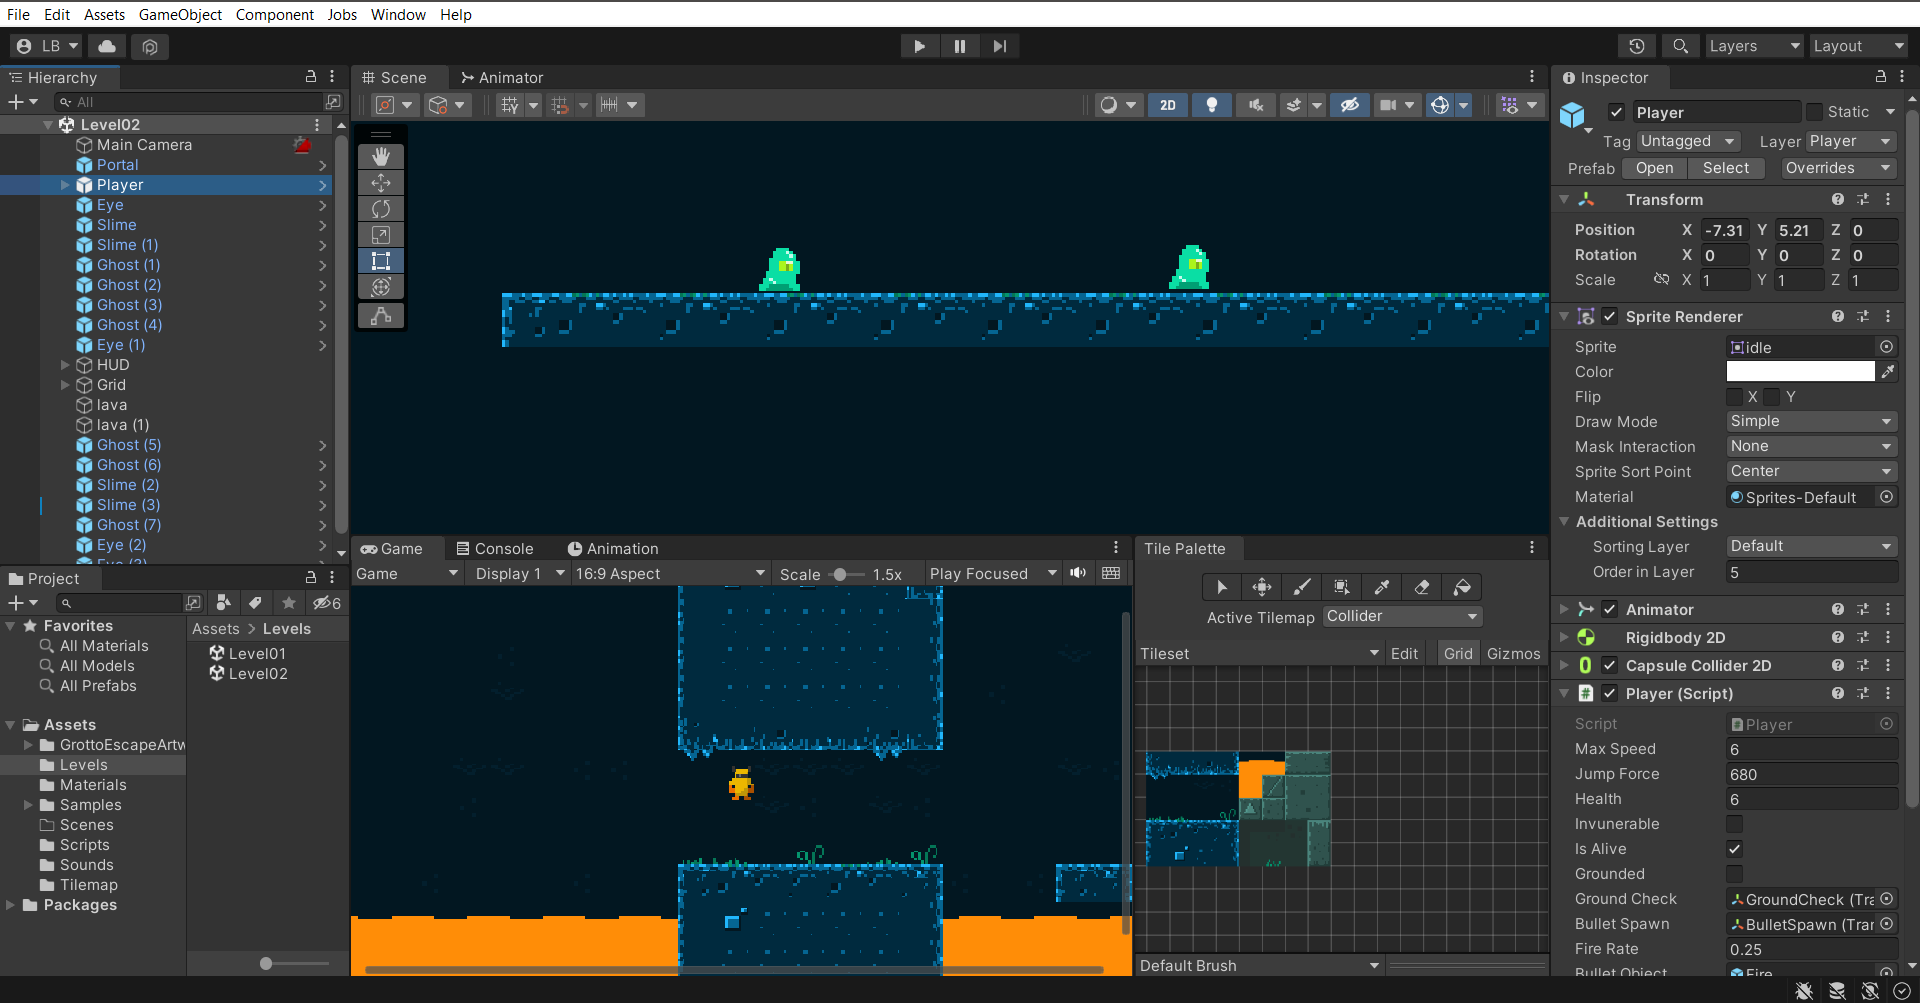Open the Layers dropdown in the top toolbar
Screen dimensions: 1920x1003
1752,46
